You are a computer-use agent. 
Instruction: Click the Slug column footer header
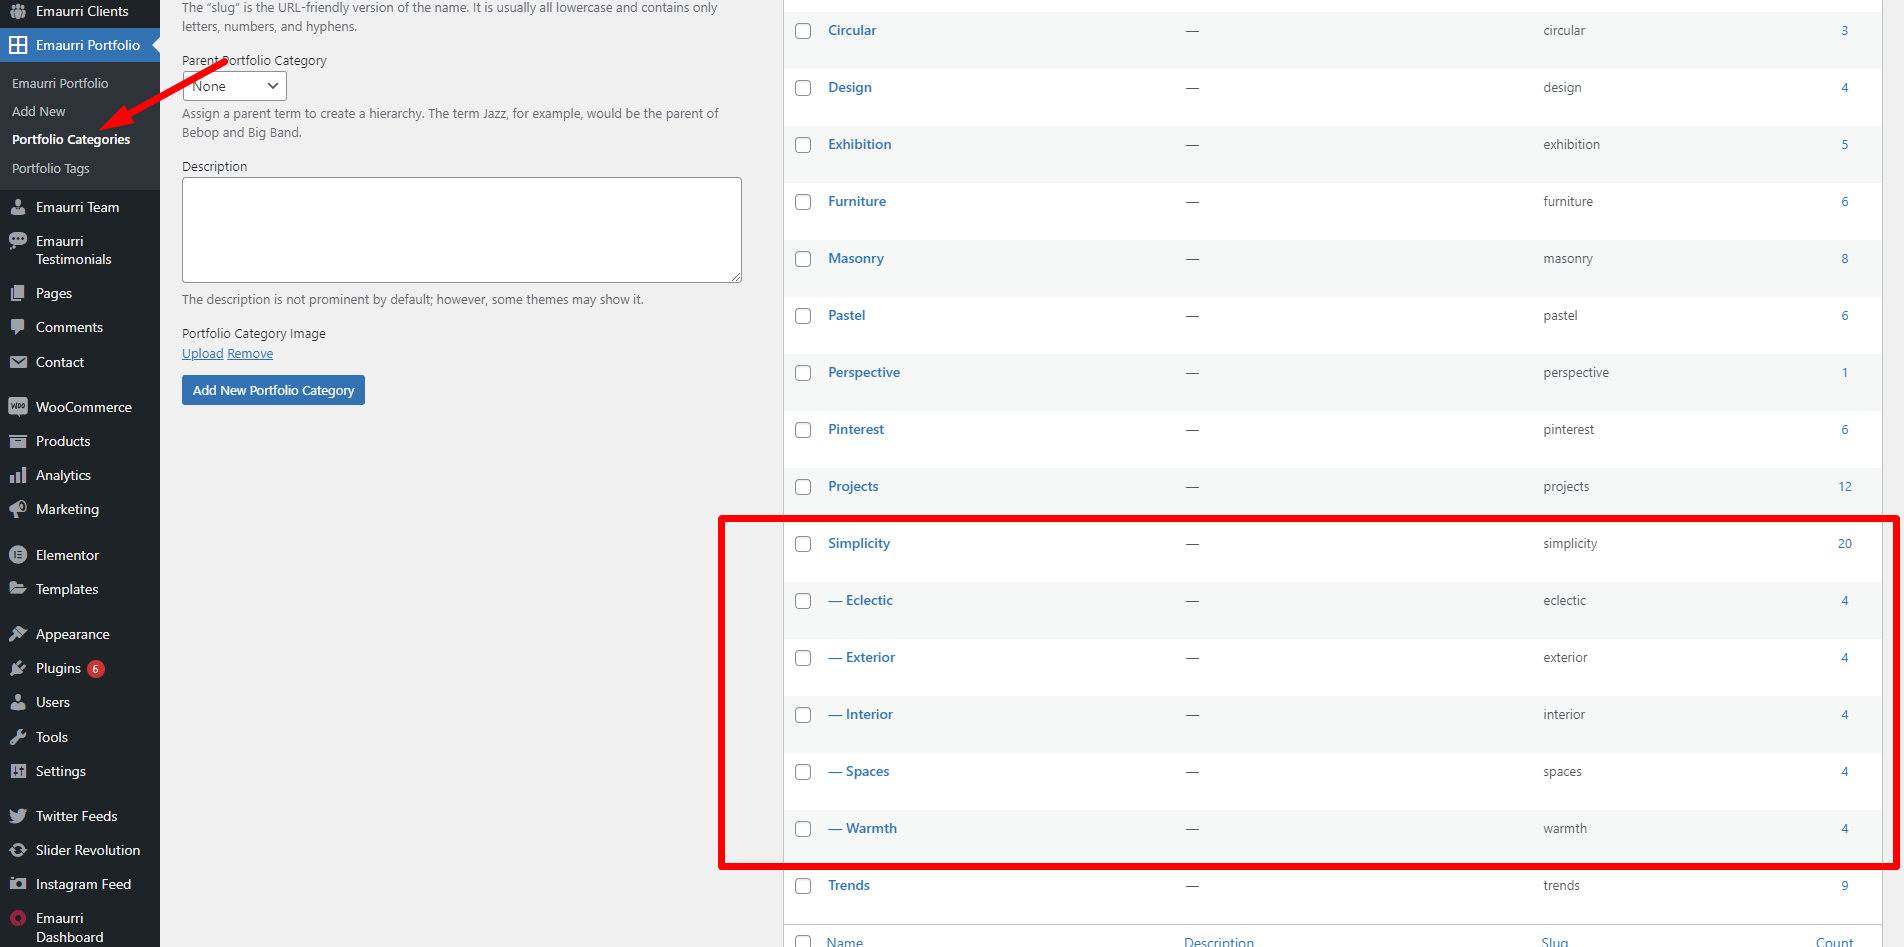point(1554,942)
